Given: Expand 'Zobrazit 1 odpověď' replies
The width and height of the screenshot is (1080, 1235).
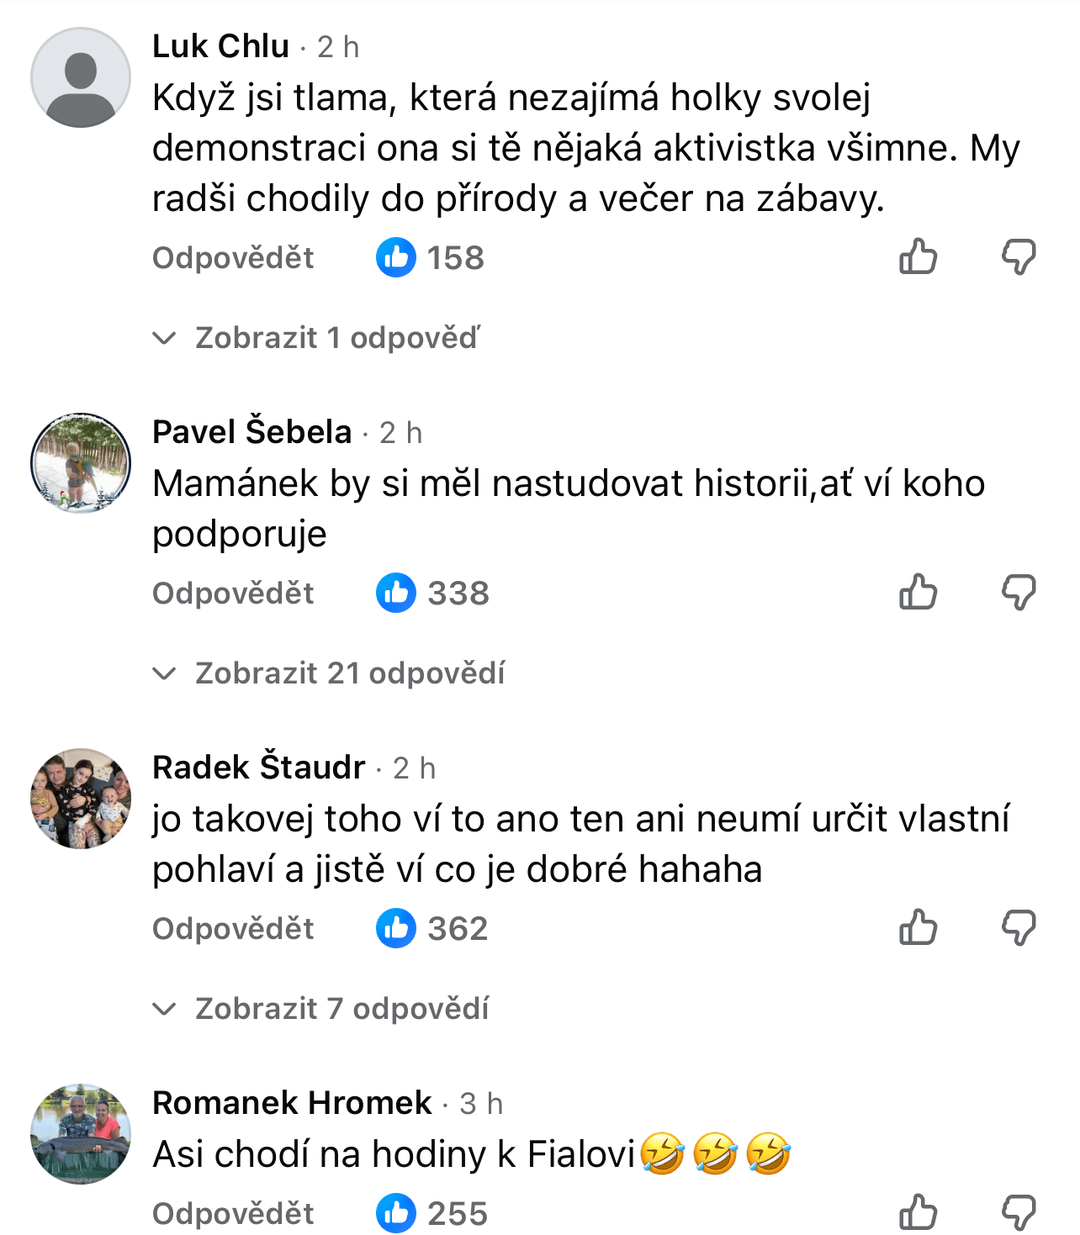Looking at the screenshot, I should [317, 338].
